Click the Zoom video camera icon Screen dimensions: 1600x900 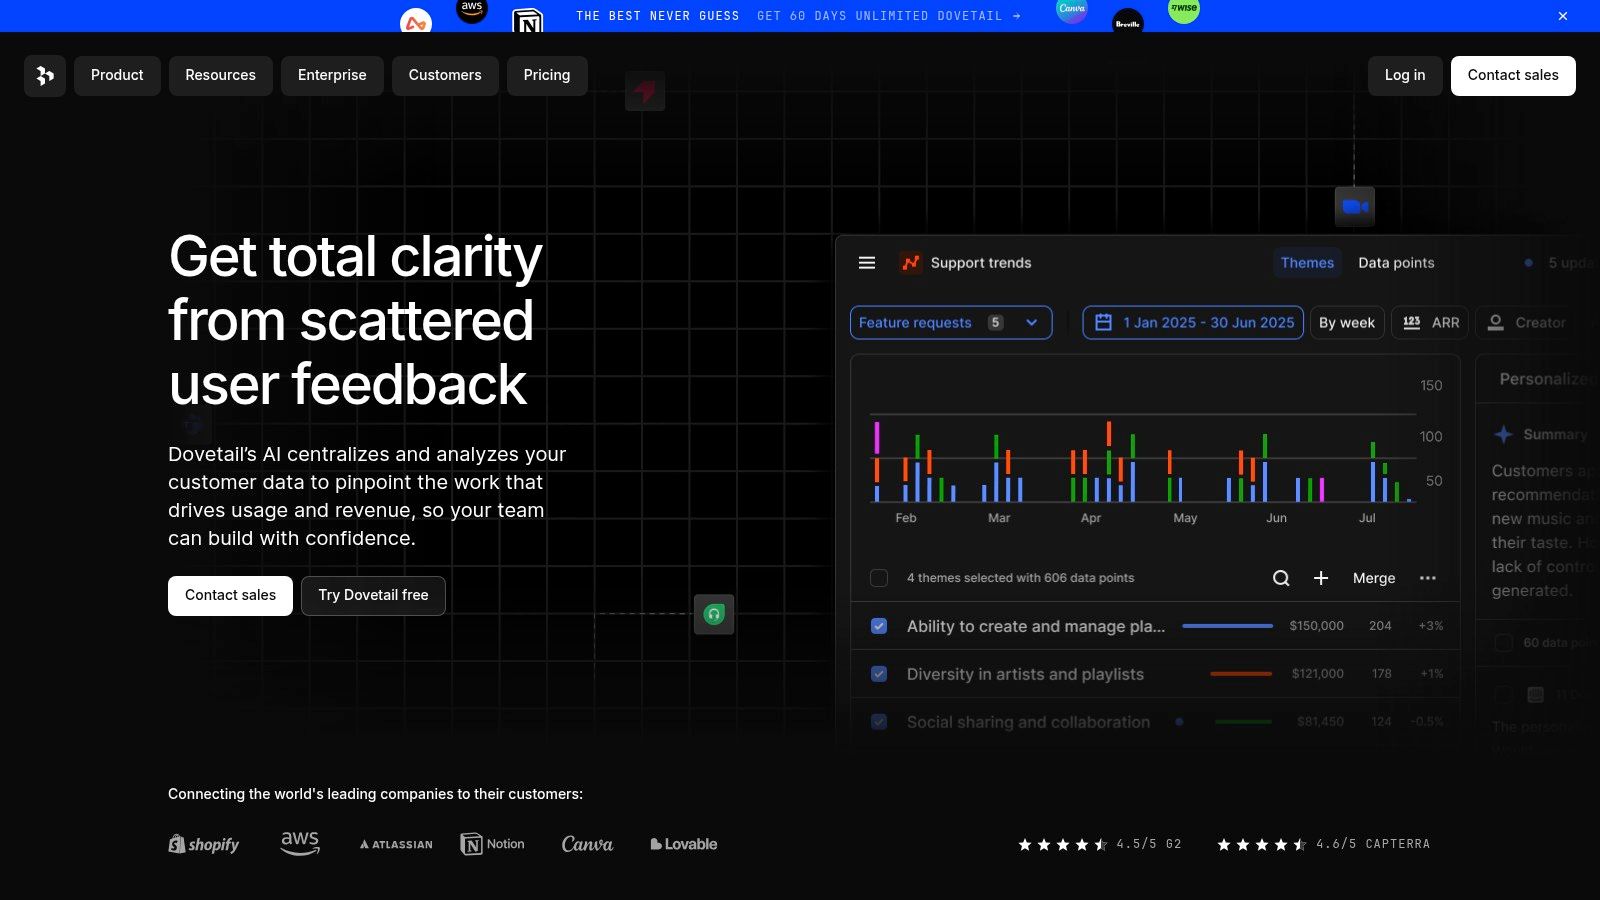tap(1355, 207)
